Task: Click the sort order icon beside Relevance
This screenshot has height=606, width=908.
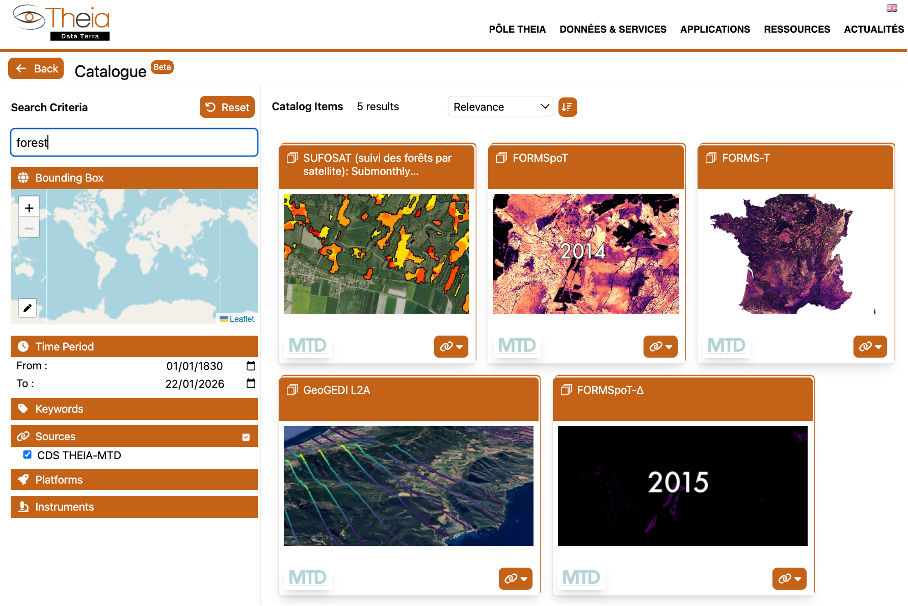Action: point(567,106)
